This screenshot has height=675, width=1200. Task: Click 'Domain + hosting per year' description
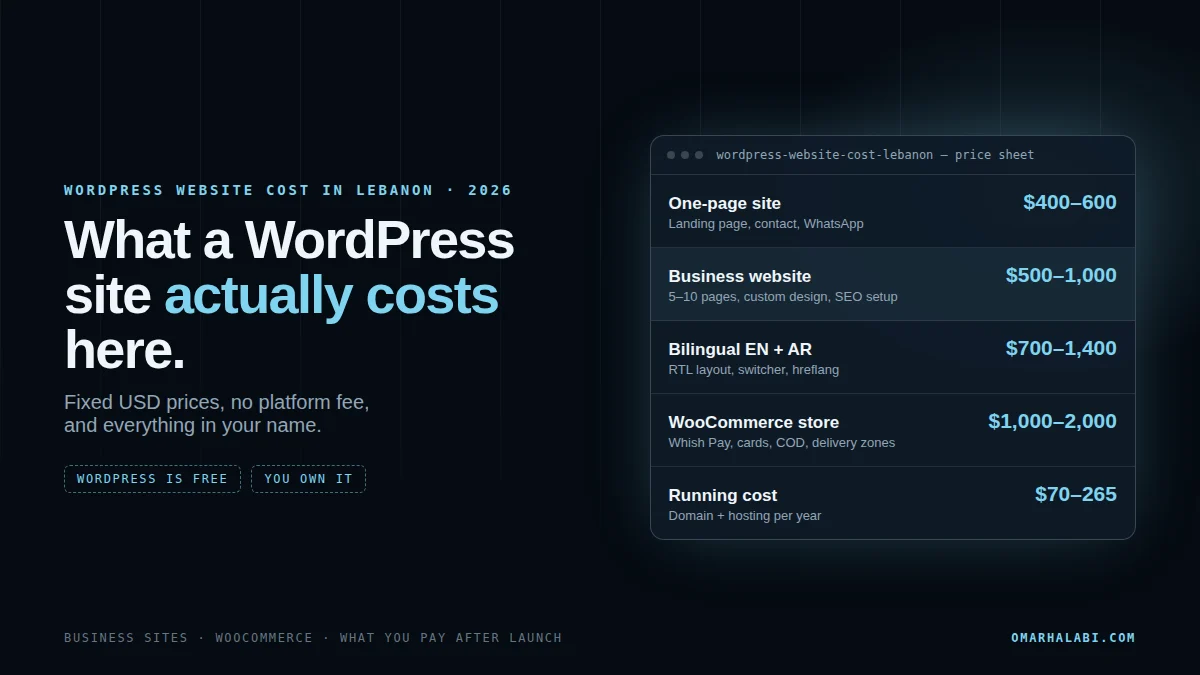point(745,516)
